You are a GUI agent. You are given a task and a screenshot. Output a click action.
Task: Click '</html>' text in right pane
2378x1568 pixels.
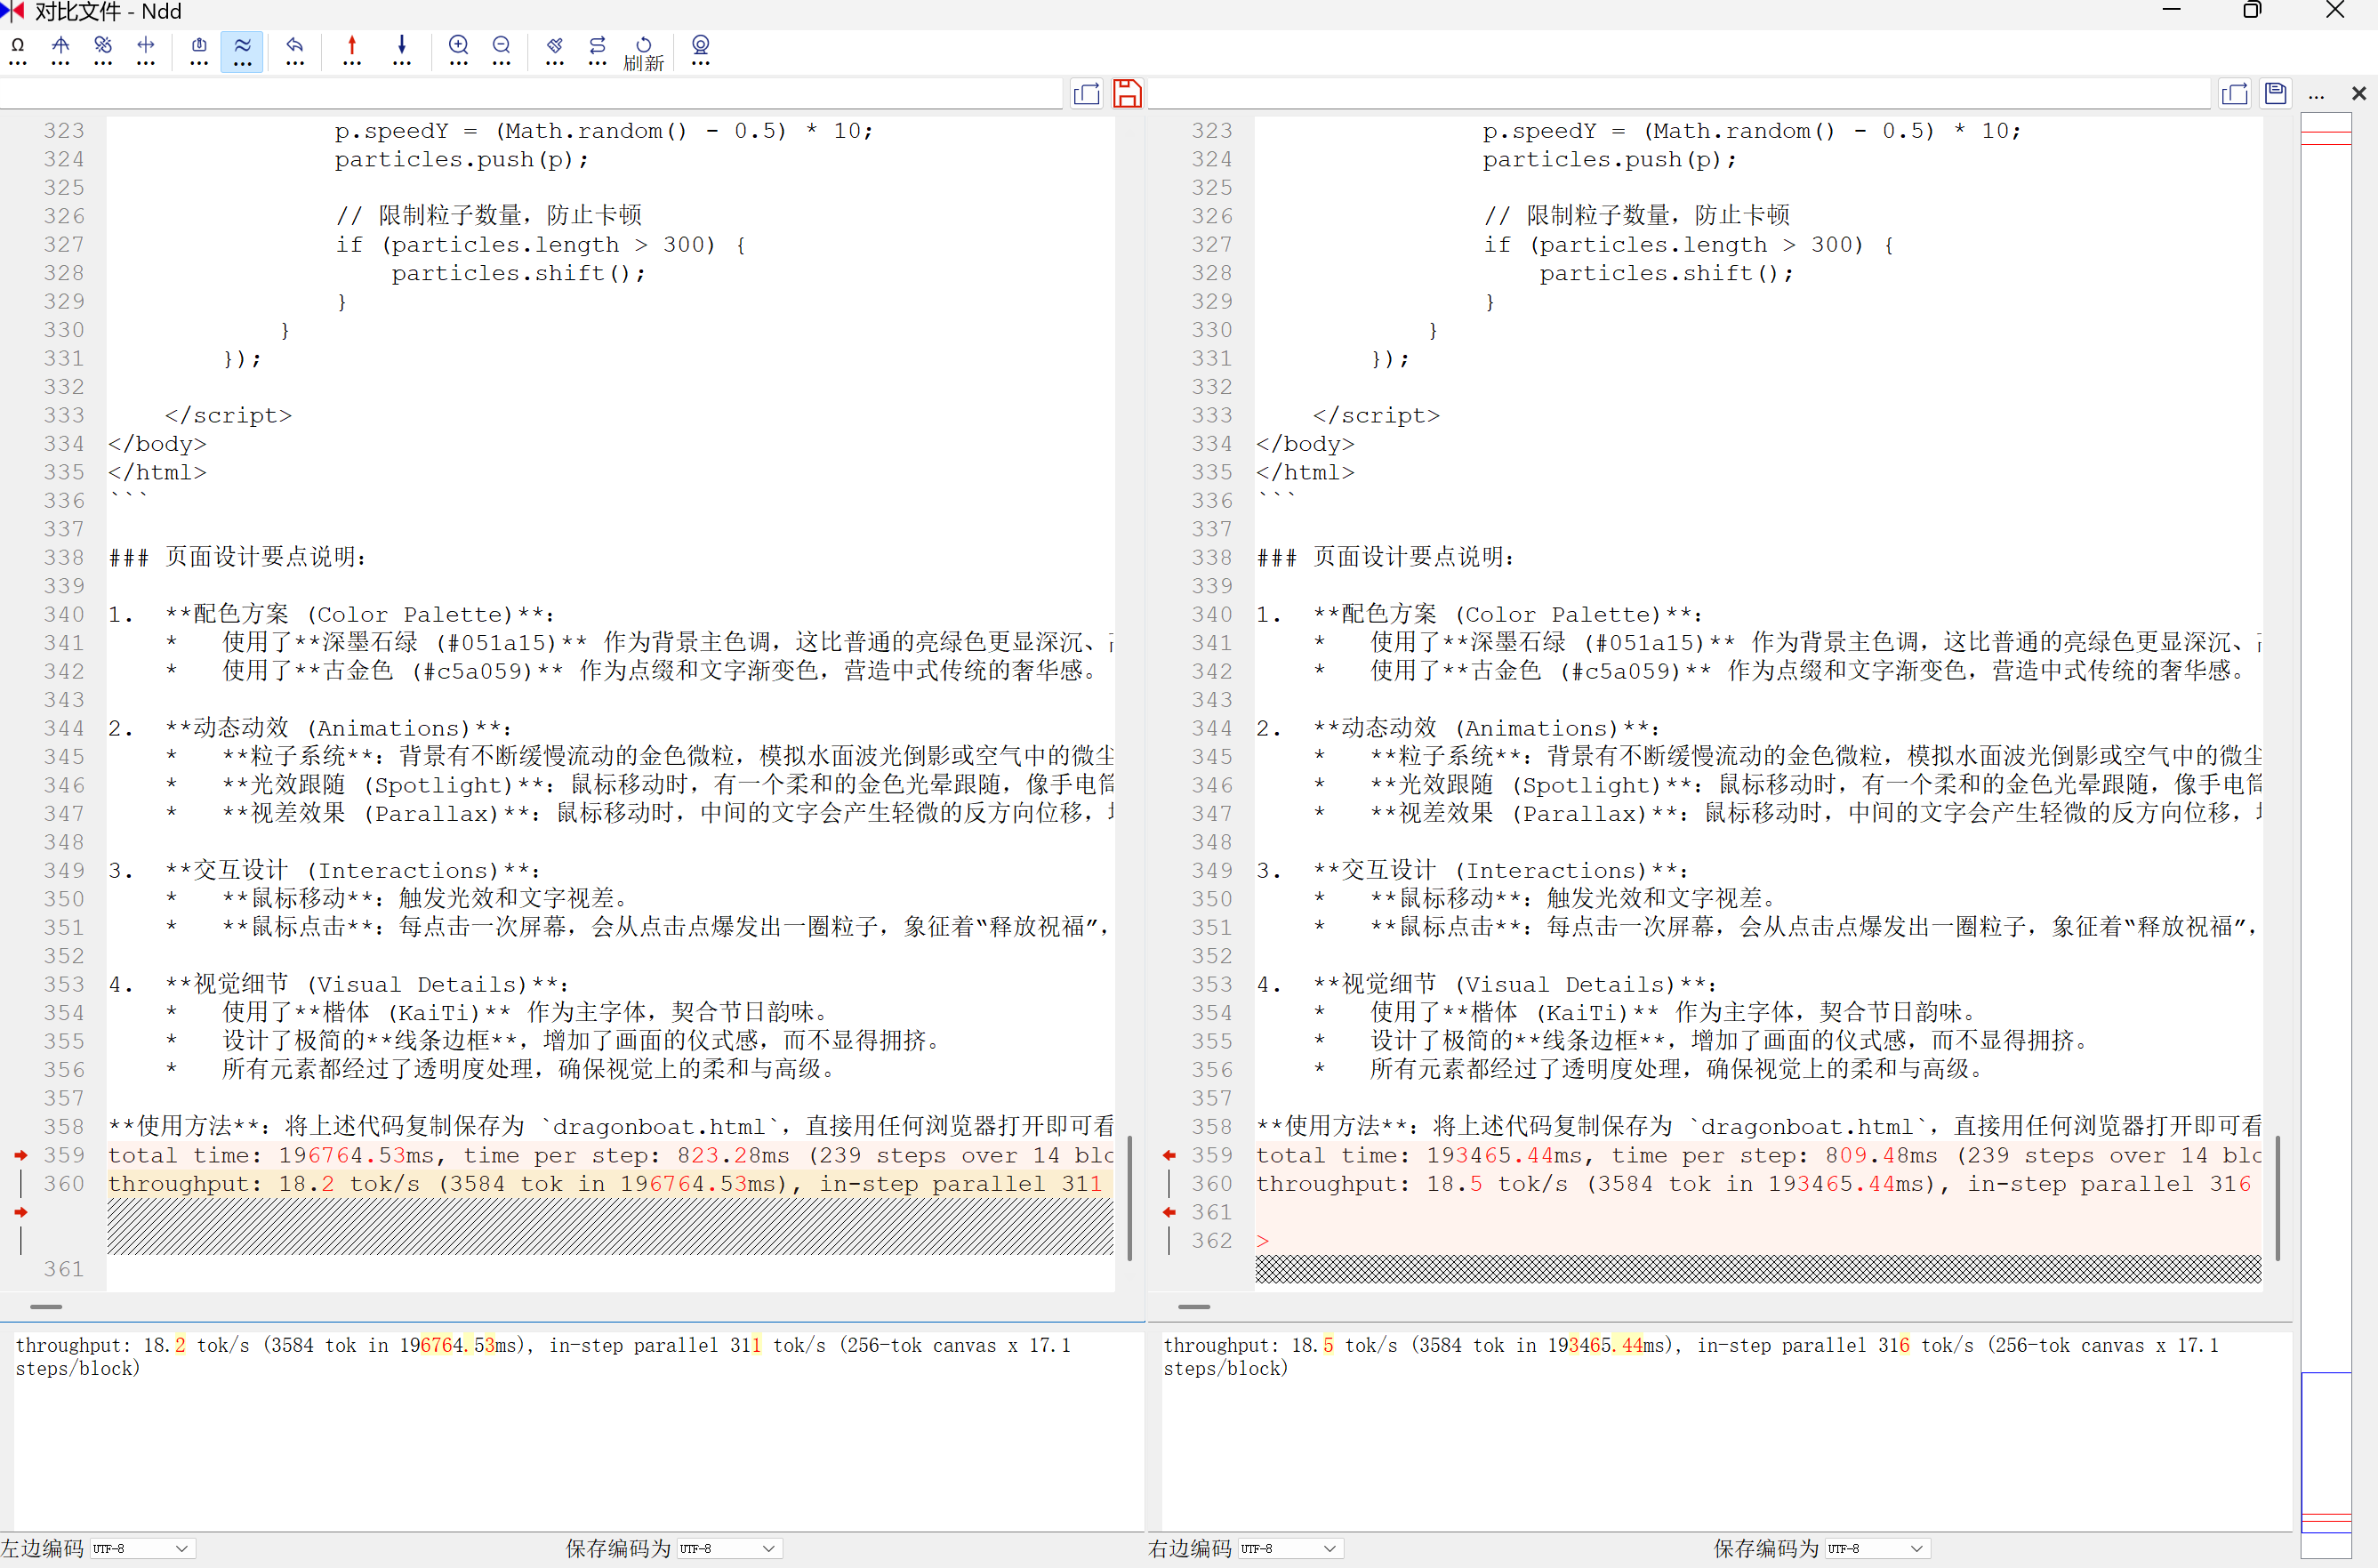tap(1306, 473)
